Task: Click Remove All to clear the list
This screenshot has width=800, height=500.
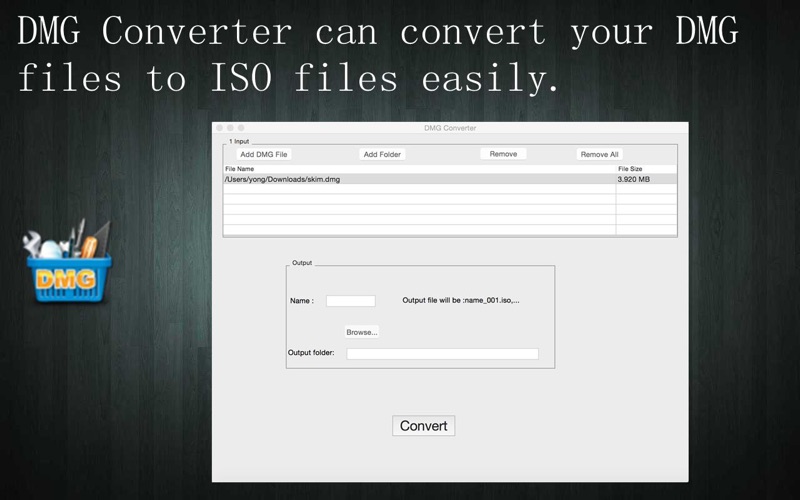Action: pos(599,154)
